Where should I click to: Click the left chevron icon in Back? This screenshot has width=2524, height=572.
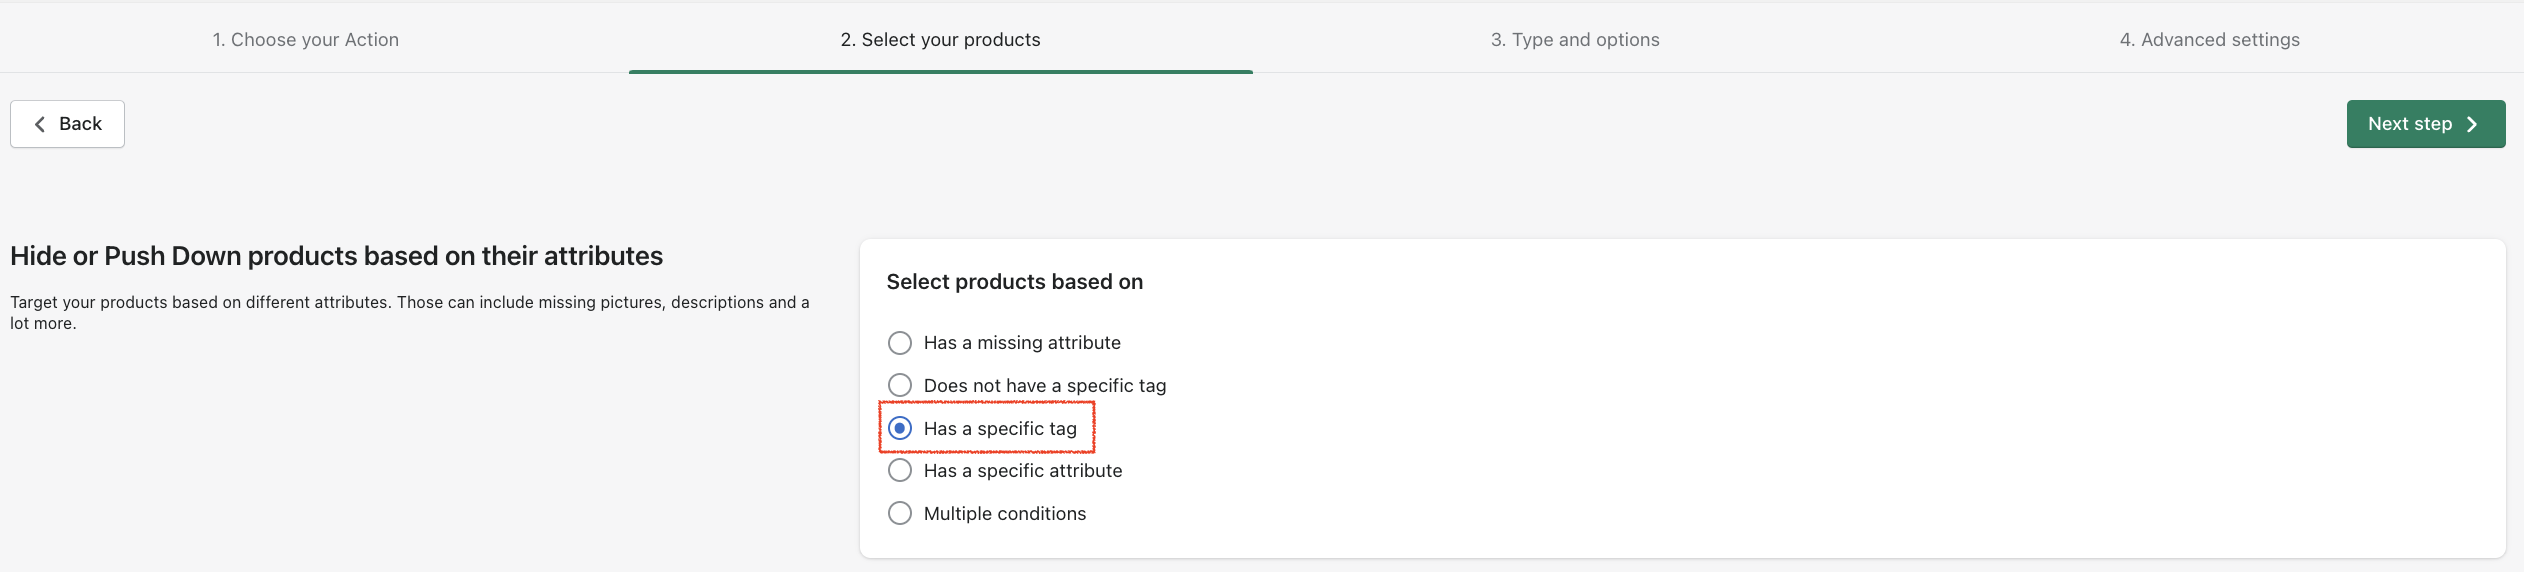coord(40,124)
